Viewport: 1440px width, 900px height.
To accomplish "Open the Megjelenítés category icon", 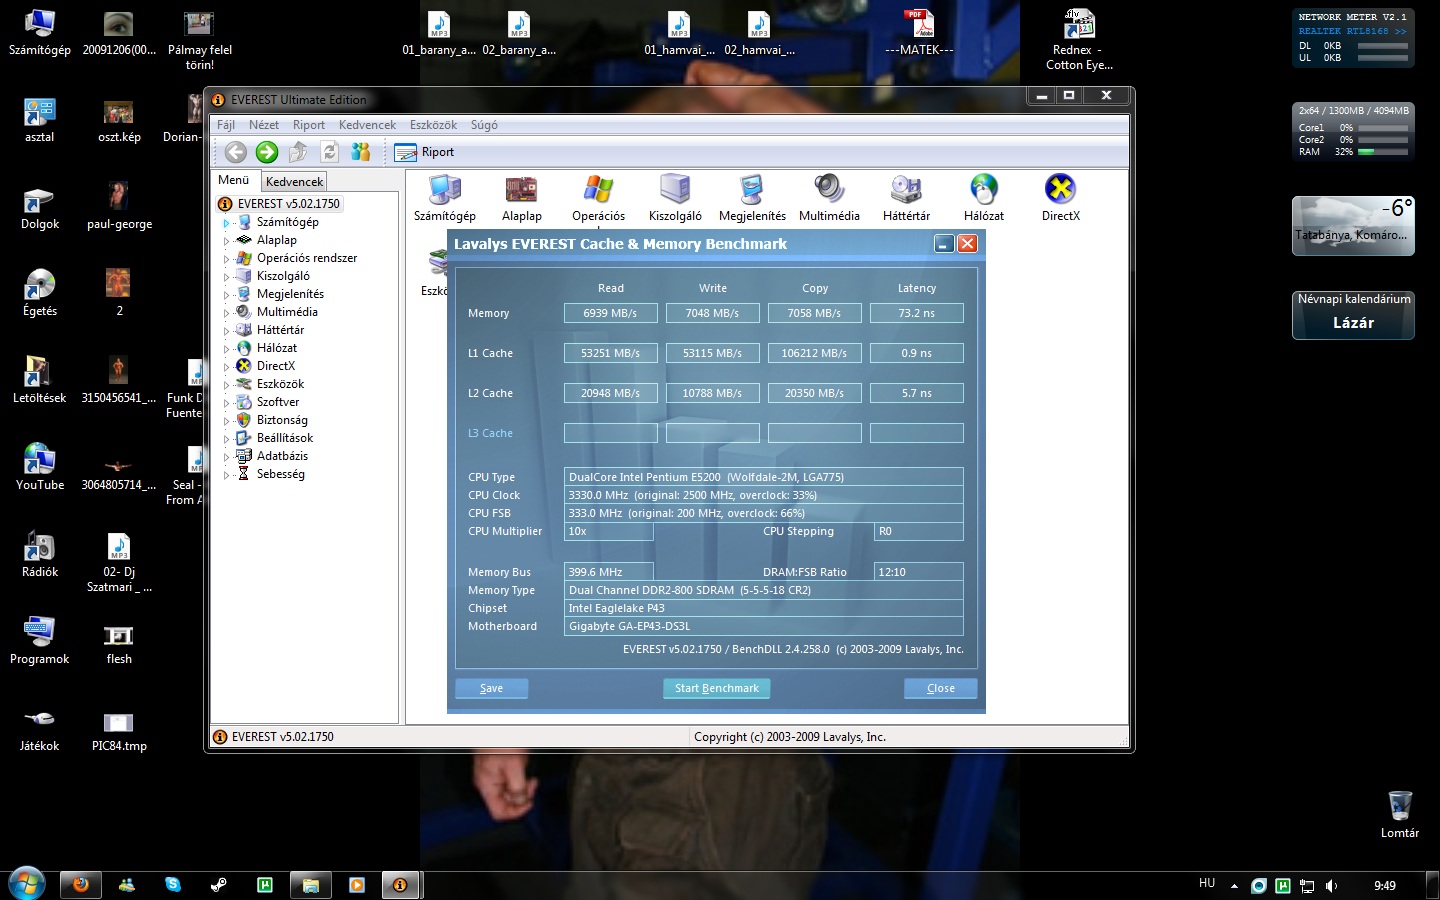I will click(752, 197).
